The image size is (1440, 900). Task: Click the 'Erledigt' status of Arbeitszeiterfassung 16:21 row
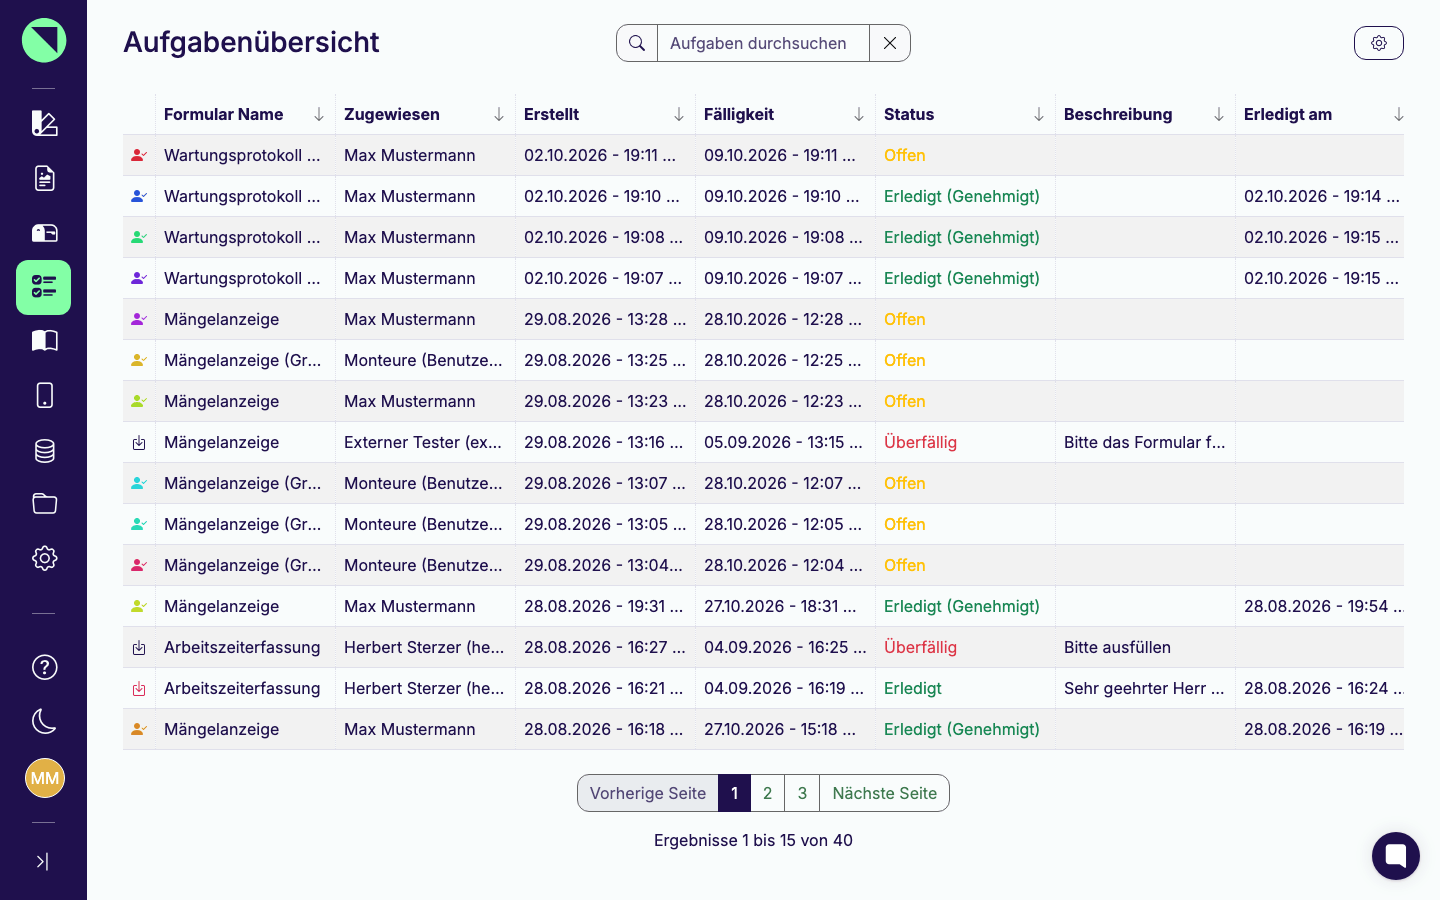pos(913,688)
